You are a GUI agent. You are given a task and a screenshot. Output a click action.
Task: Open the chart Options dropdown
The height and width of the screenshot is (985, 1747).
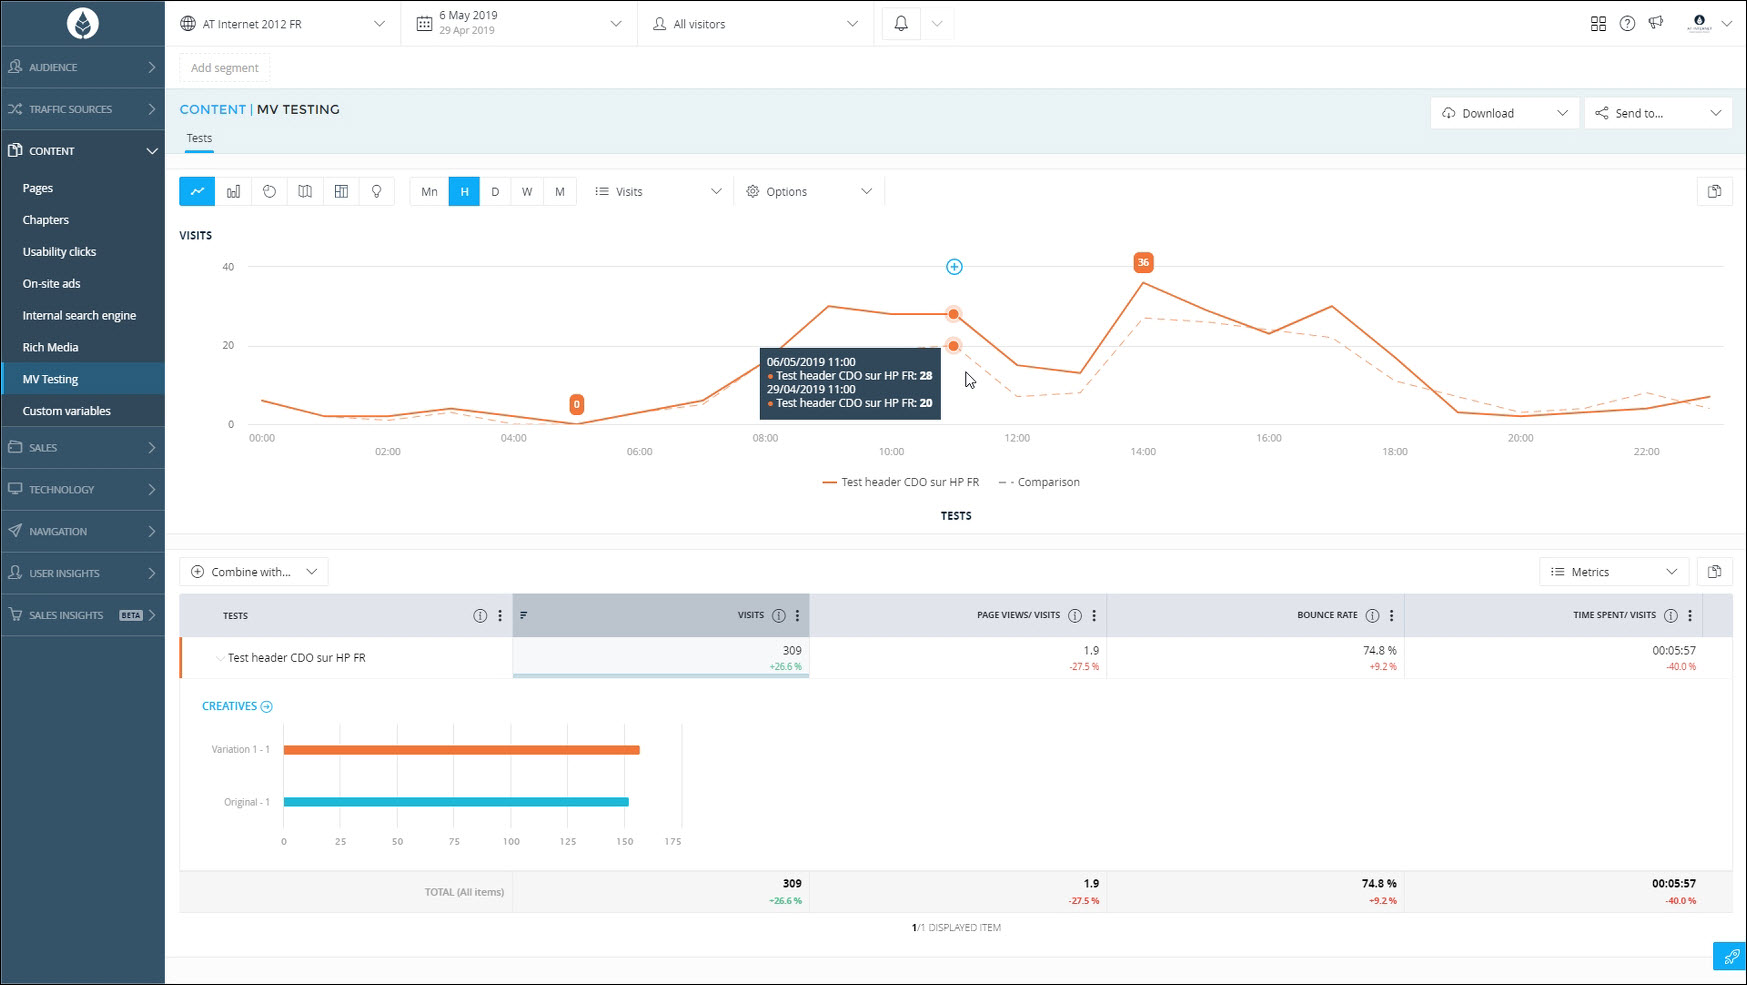coord(809,191)
